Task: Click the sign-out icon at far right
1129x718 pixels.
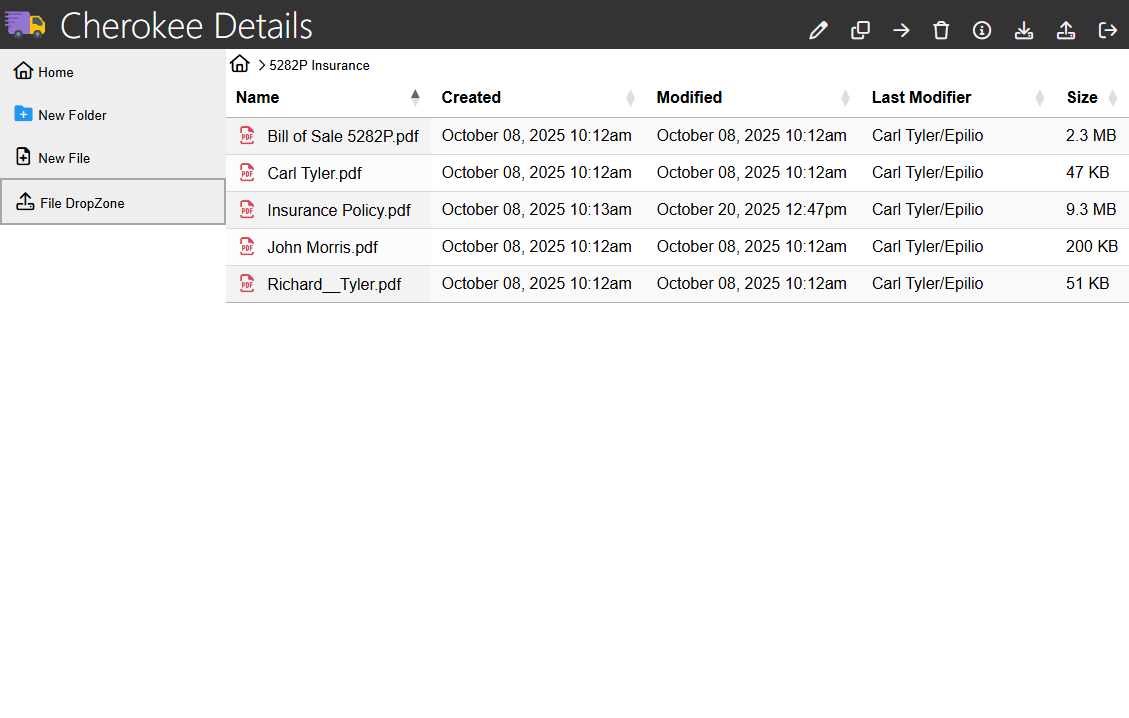Action: [x=1107, y=30]
